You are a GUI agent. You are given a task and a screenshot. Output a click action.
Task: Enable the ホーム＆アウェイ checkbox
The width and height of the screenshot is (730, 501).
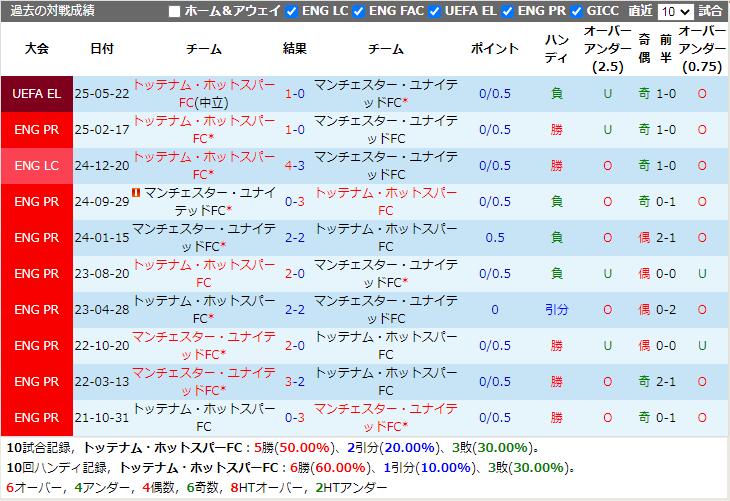(175, 12)
